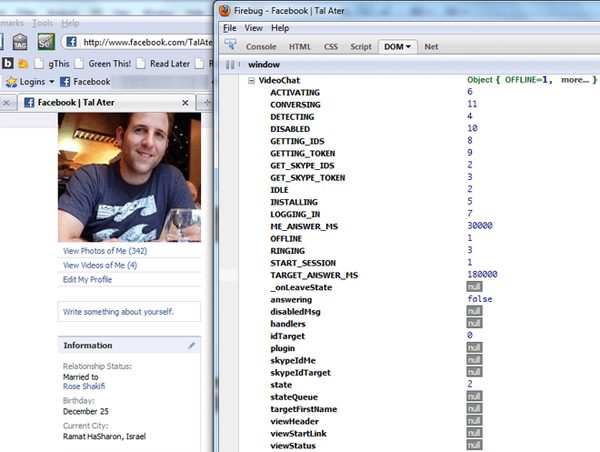Switch to the Console tab

click(x=261, y=47)
